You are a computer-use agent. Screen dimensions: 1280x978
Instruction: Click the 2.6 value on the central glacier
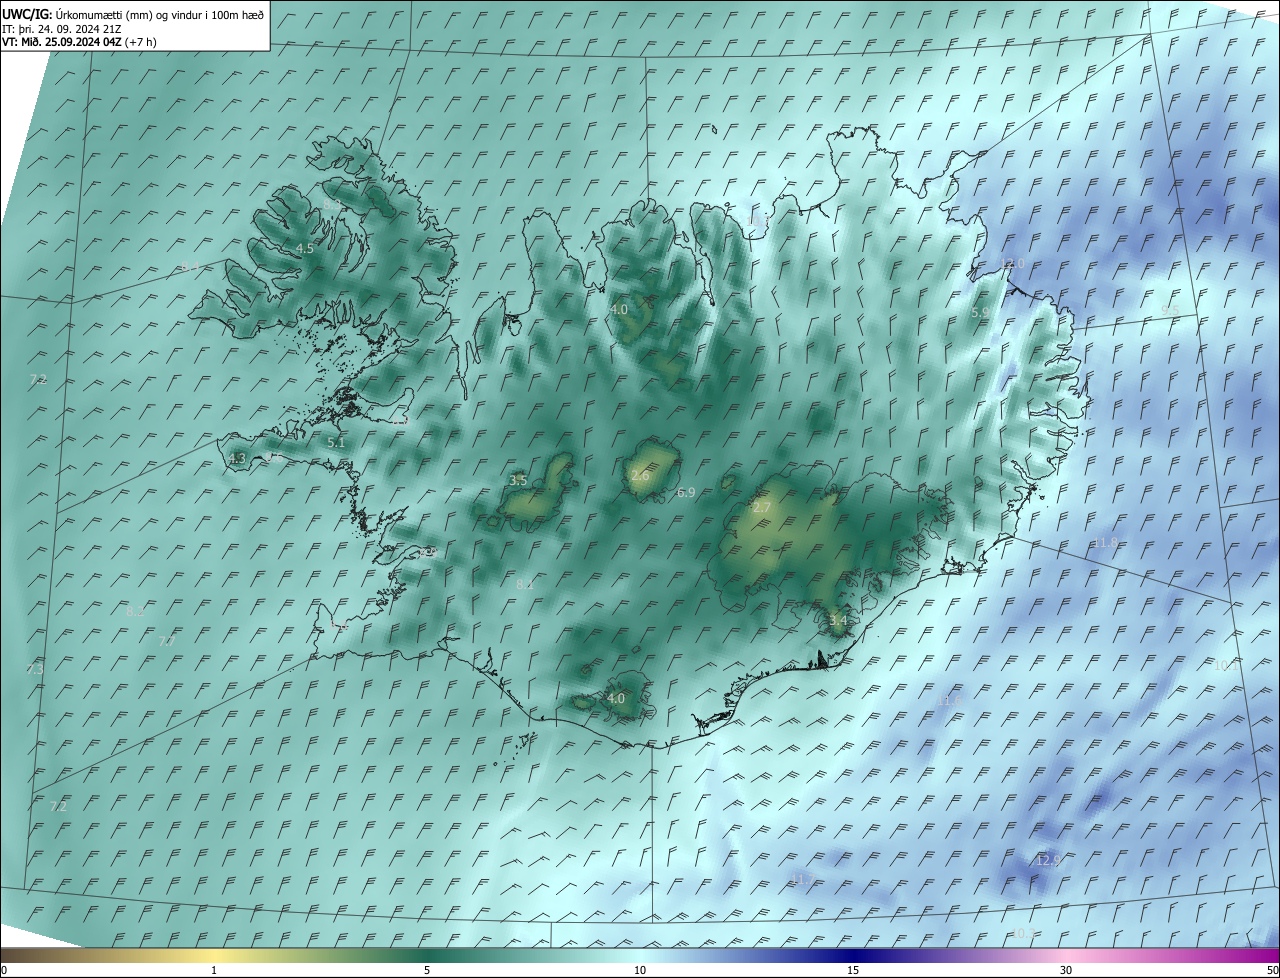click(640, 476)
